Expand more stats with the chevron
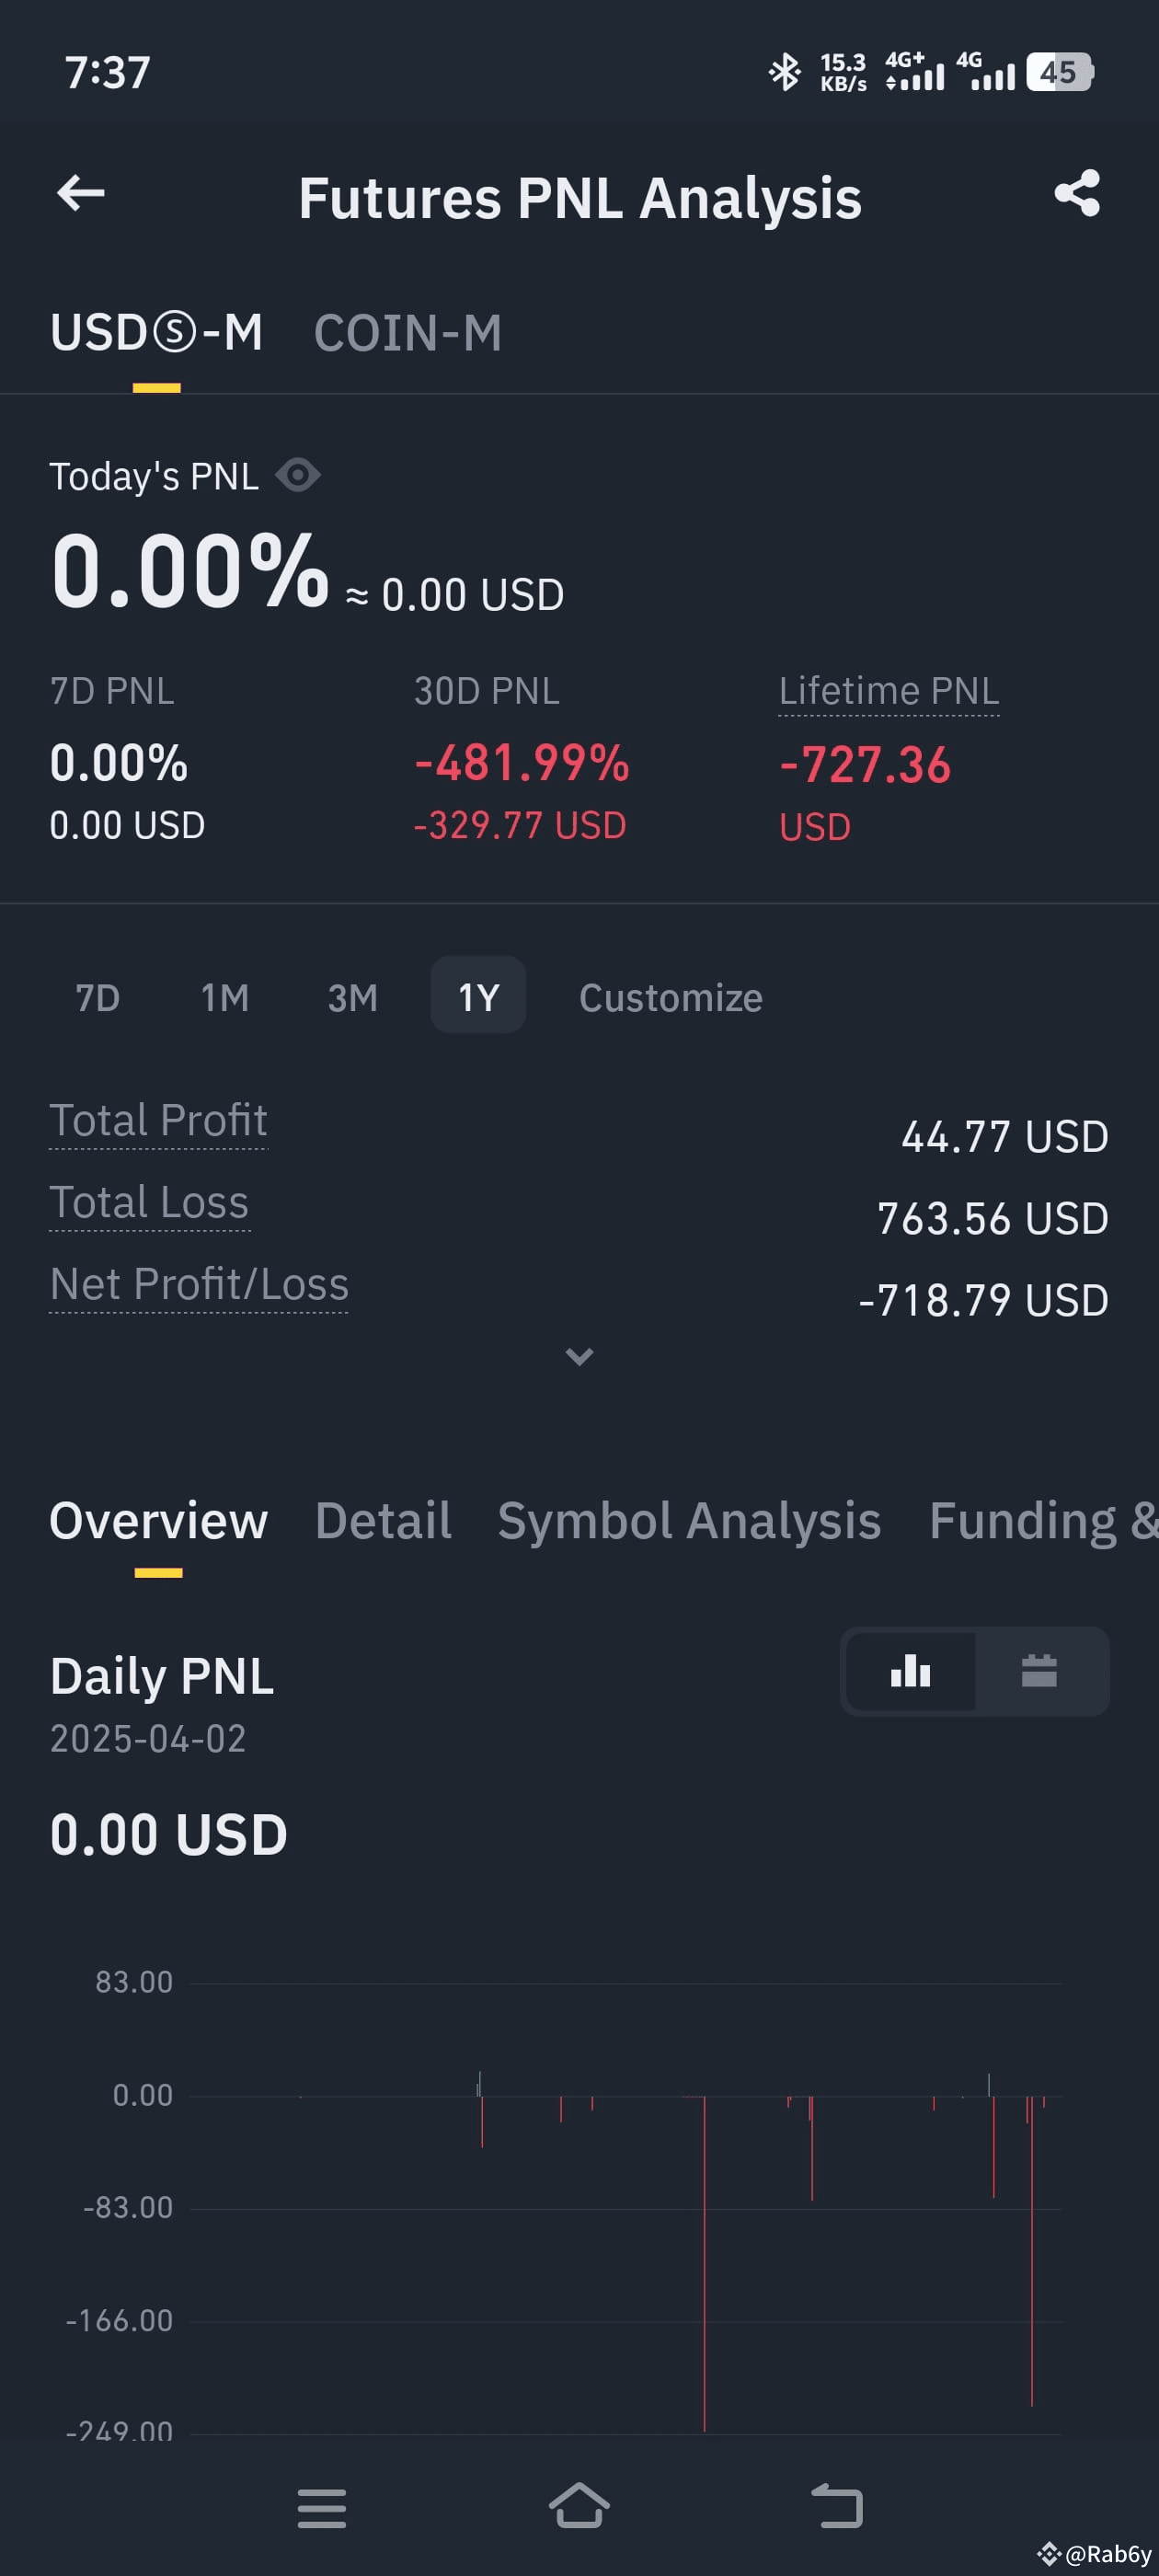Screen dimensions: 1159x2576 coord(580,1356)
